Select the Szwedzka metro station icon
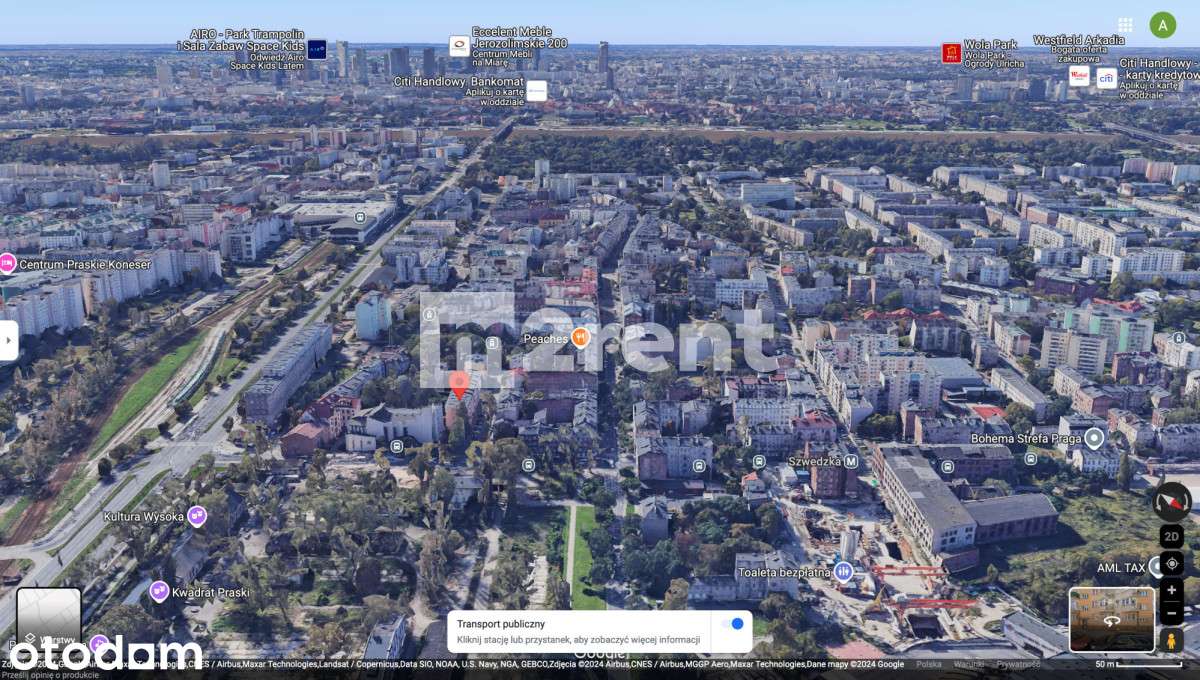 pyautogui.click(x=851, y=461)
